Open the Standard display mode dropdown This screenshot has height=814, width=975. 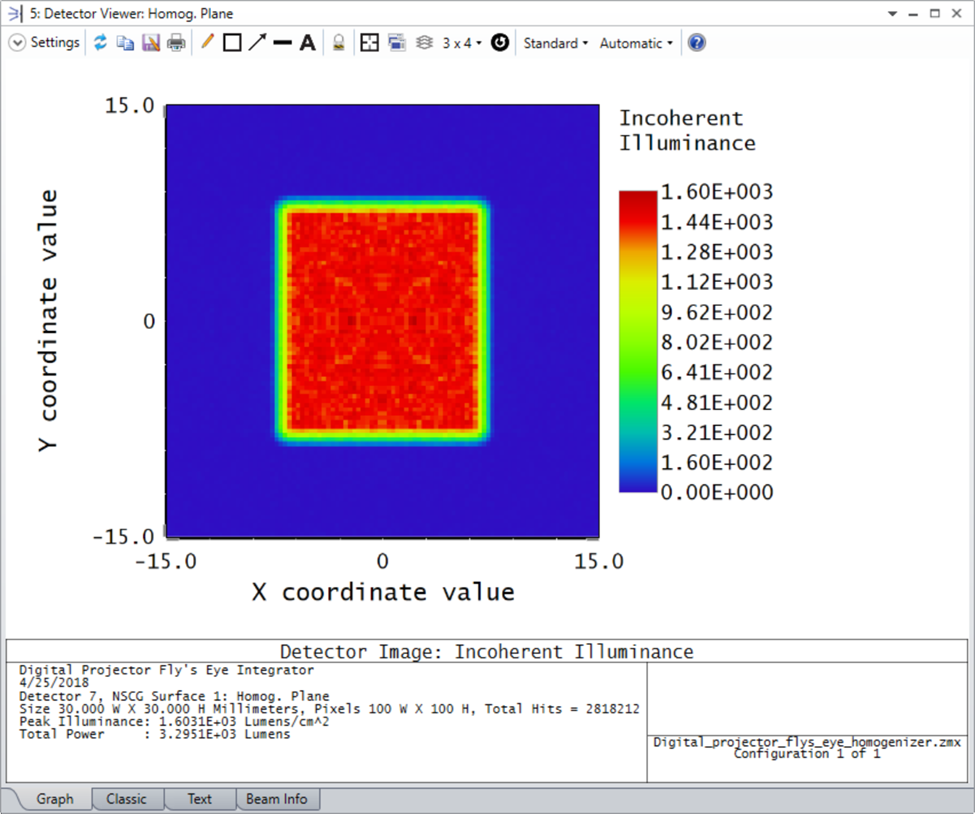point(554,42)
